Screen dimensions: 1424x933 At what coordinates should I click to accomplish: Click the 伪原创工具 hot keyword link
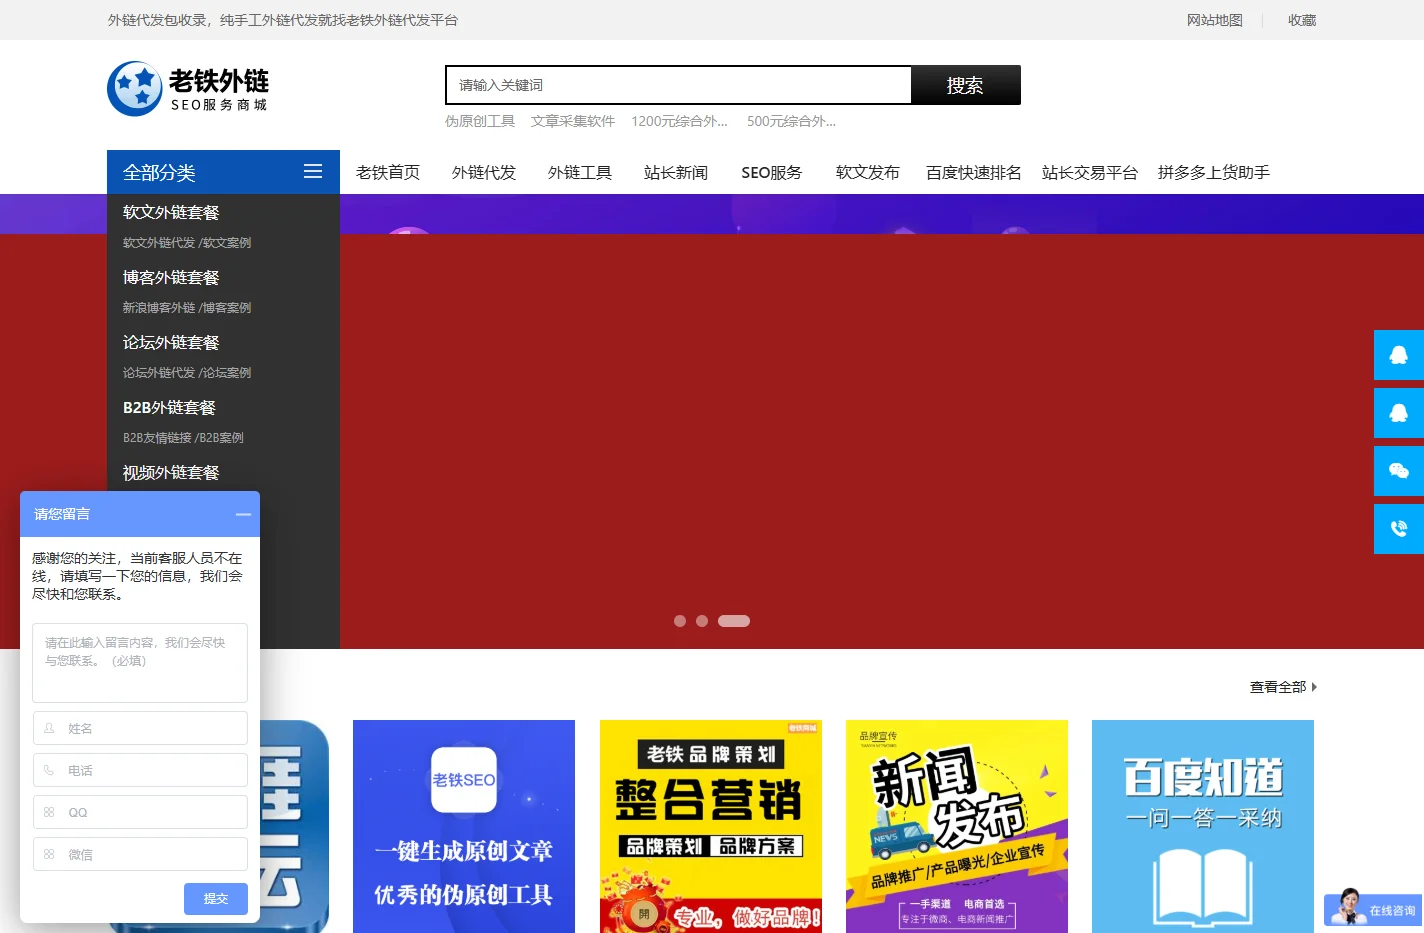click(x=480, y=121)
